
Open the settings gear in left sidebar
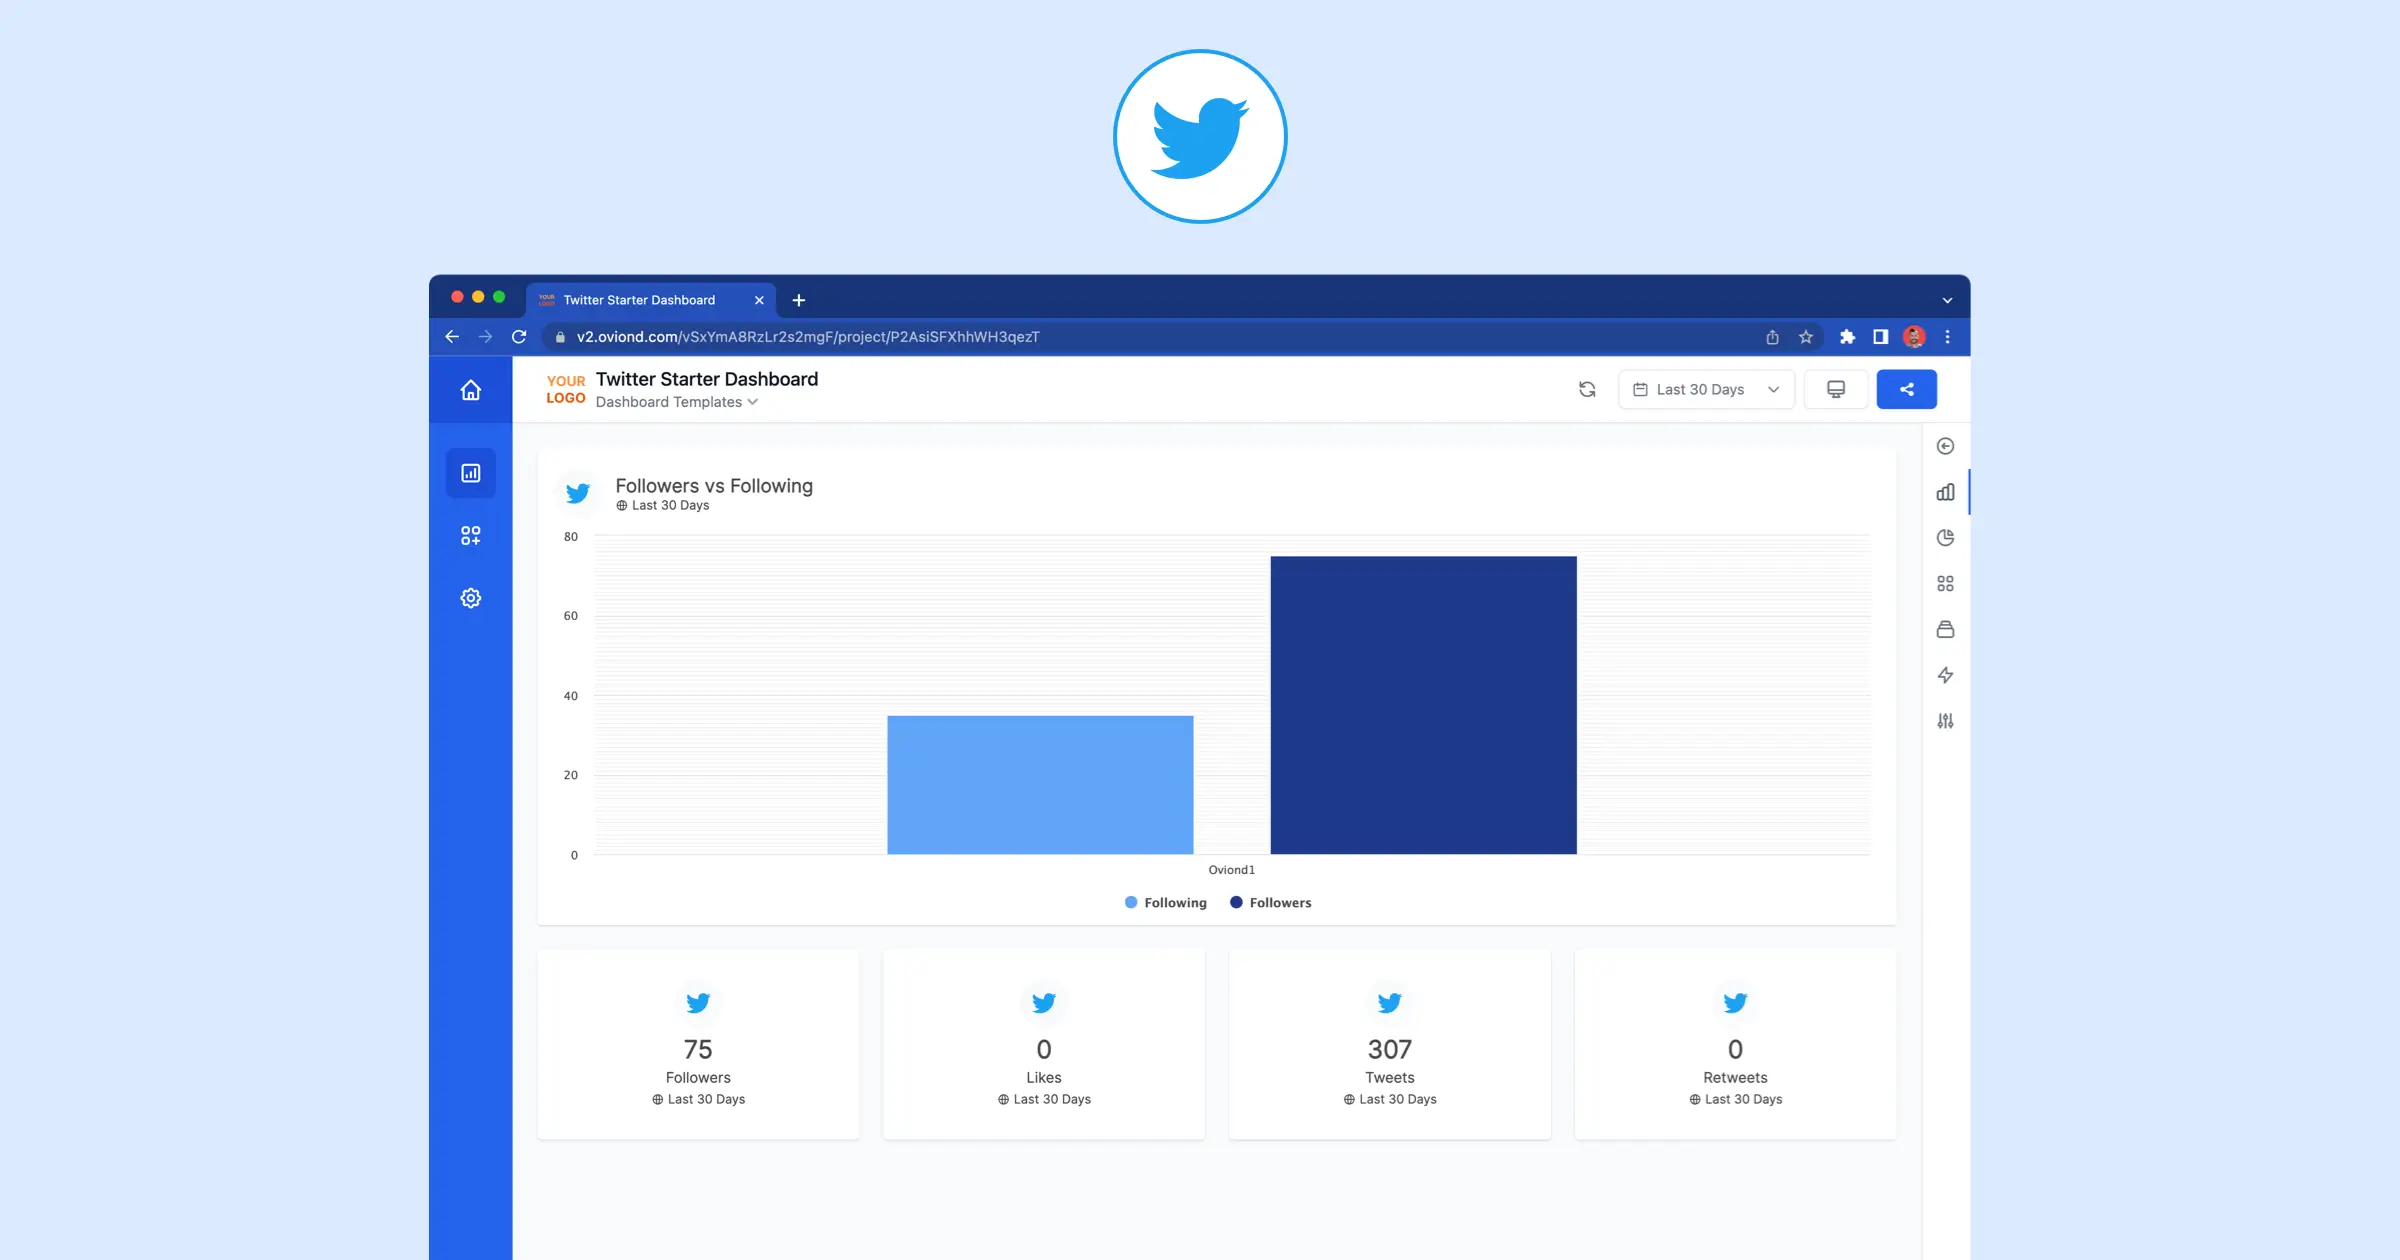click(x=470, y=598)
